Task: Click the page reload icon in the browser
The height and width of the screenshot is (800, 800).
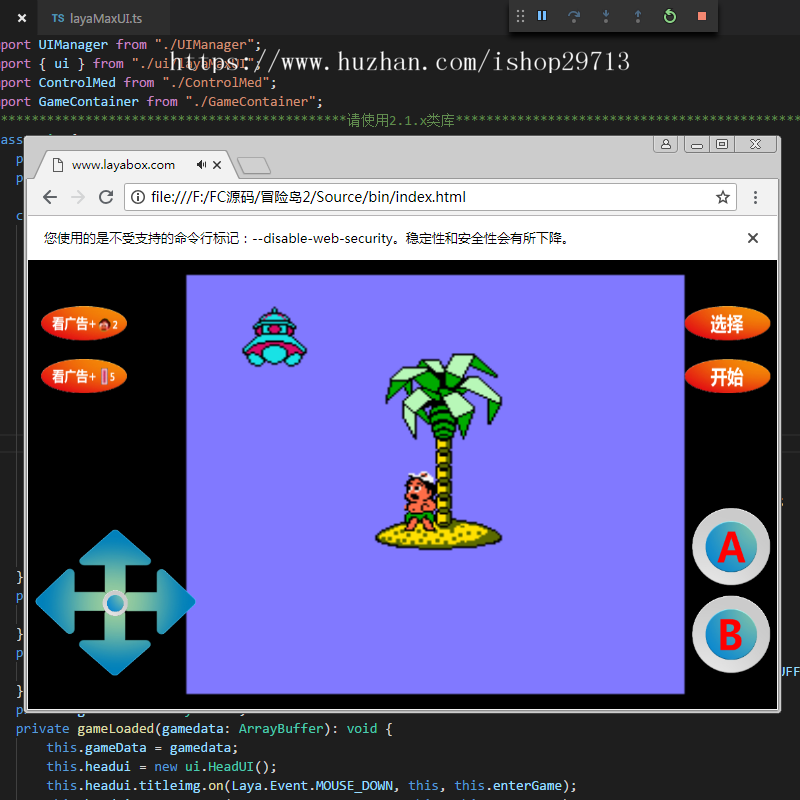Action: 106,197
